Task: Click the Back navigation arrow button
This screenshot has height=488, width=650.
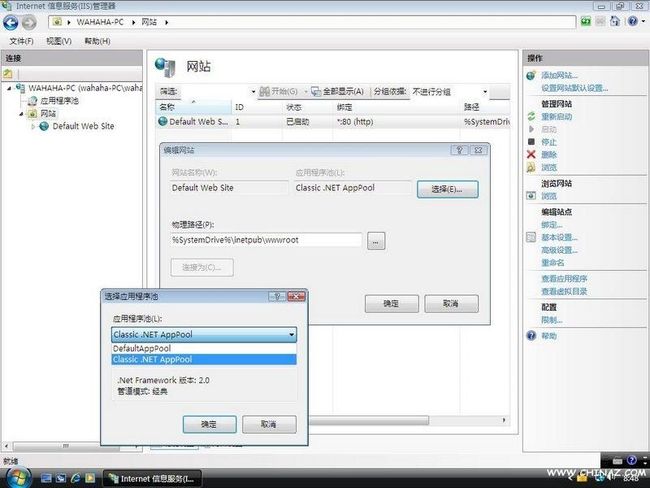Action: click(x=11, y=22)
